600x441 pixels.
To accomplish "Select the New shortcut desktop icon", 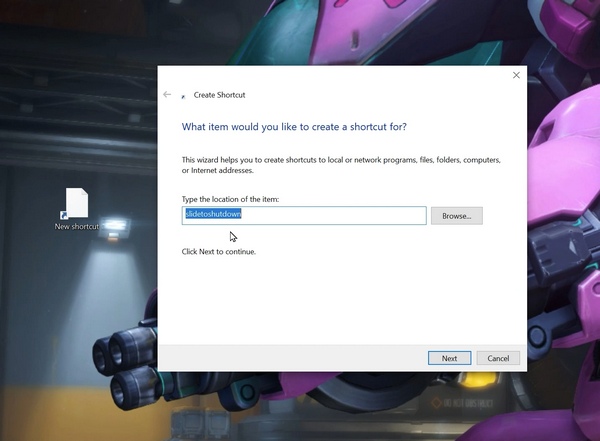I will pyautogui.click(x=77, y=204).
